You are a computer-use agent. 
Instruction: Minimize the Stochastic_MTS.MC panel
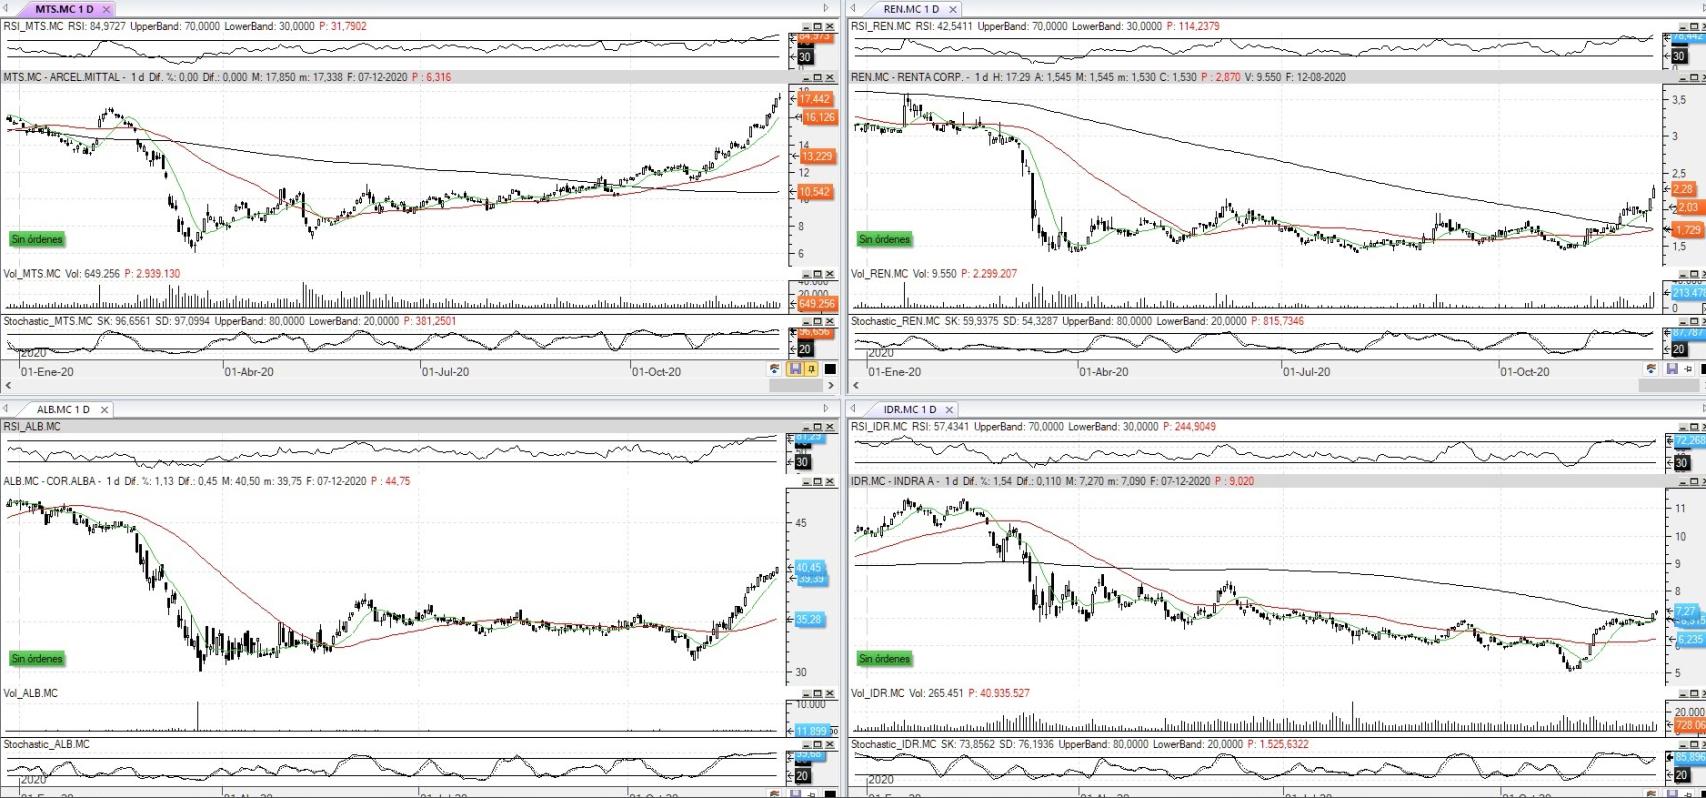click(806, 322)
